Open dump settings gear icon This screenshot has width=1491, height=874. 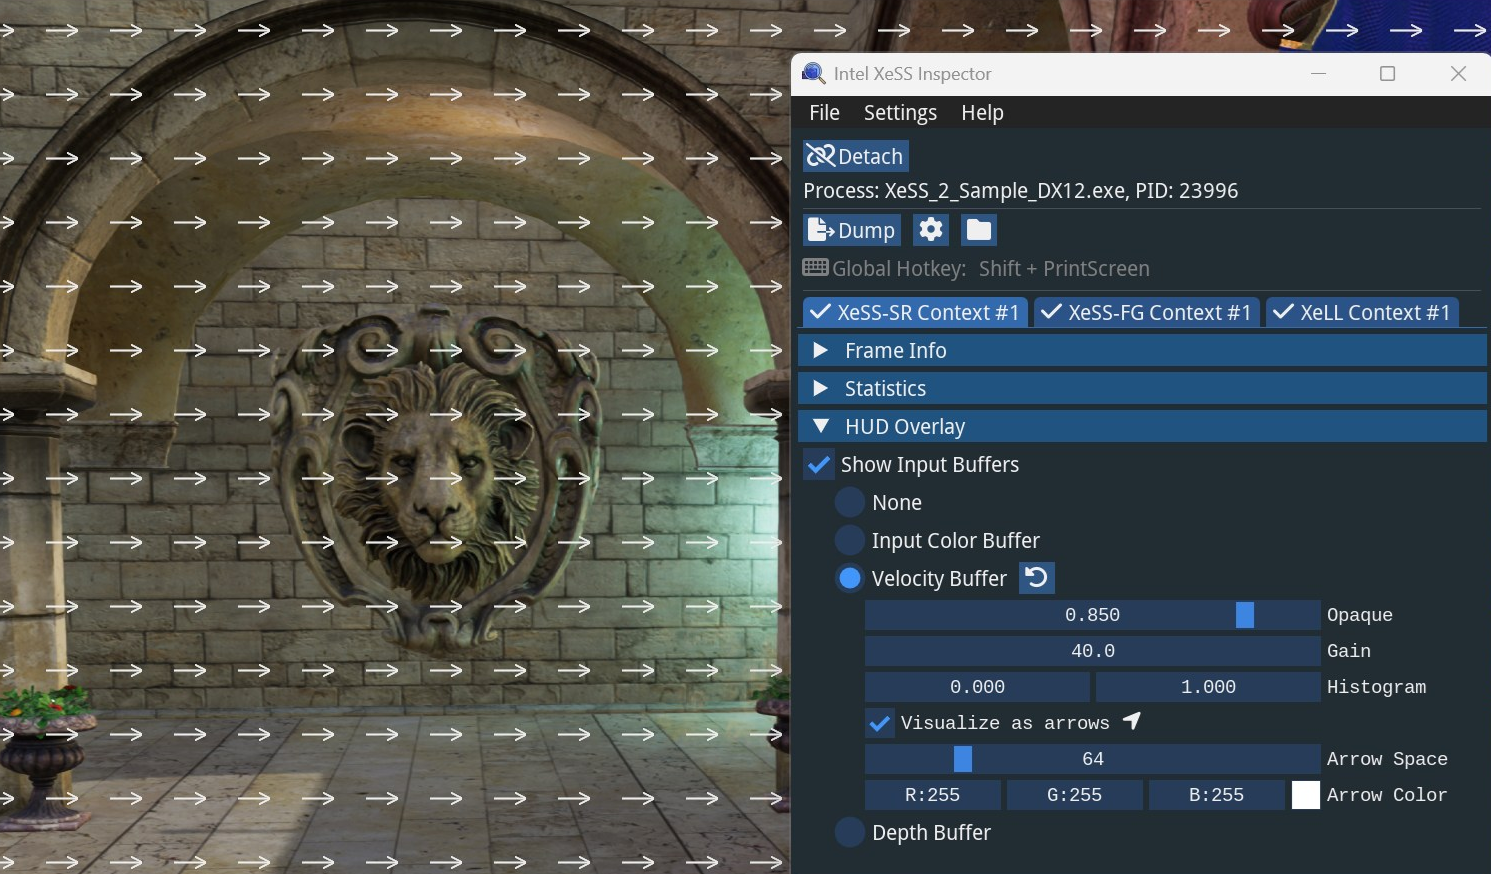click(931, 230)
